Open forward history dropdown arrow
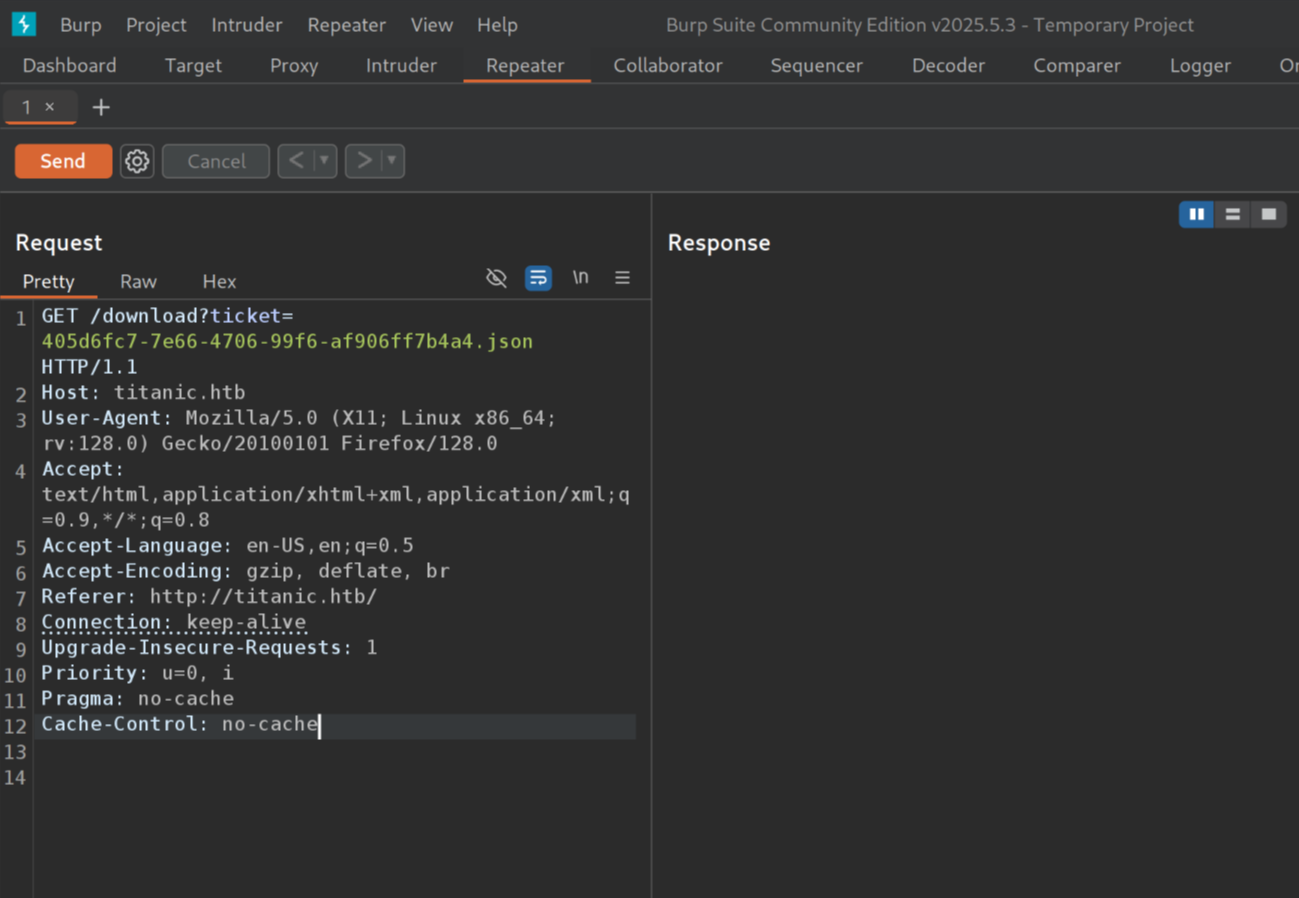 coord(392,161)
